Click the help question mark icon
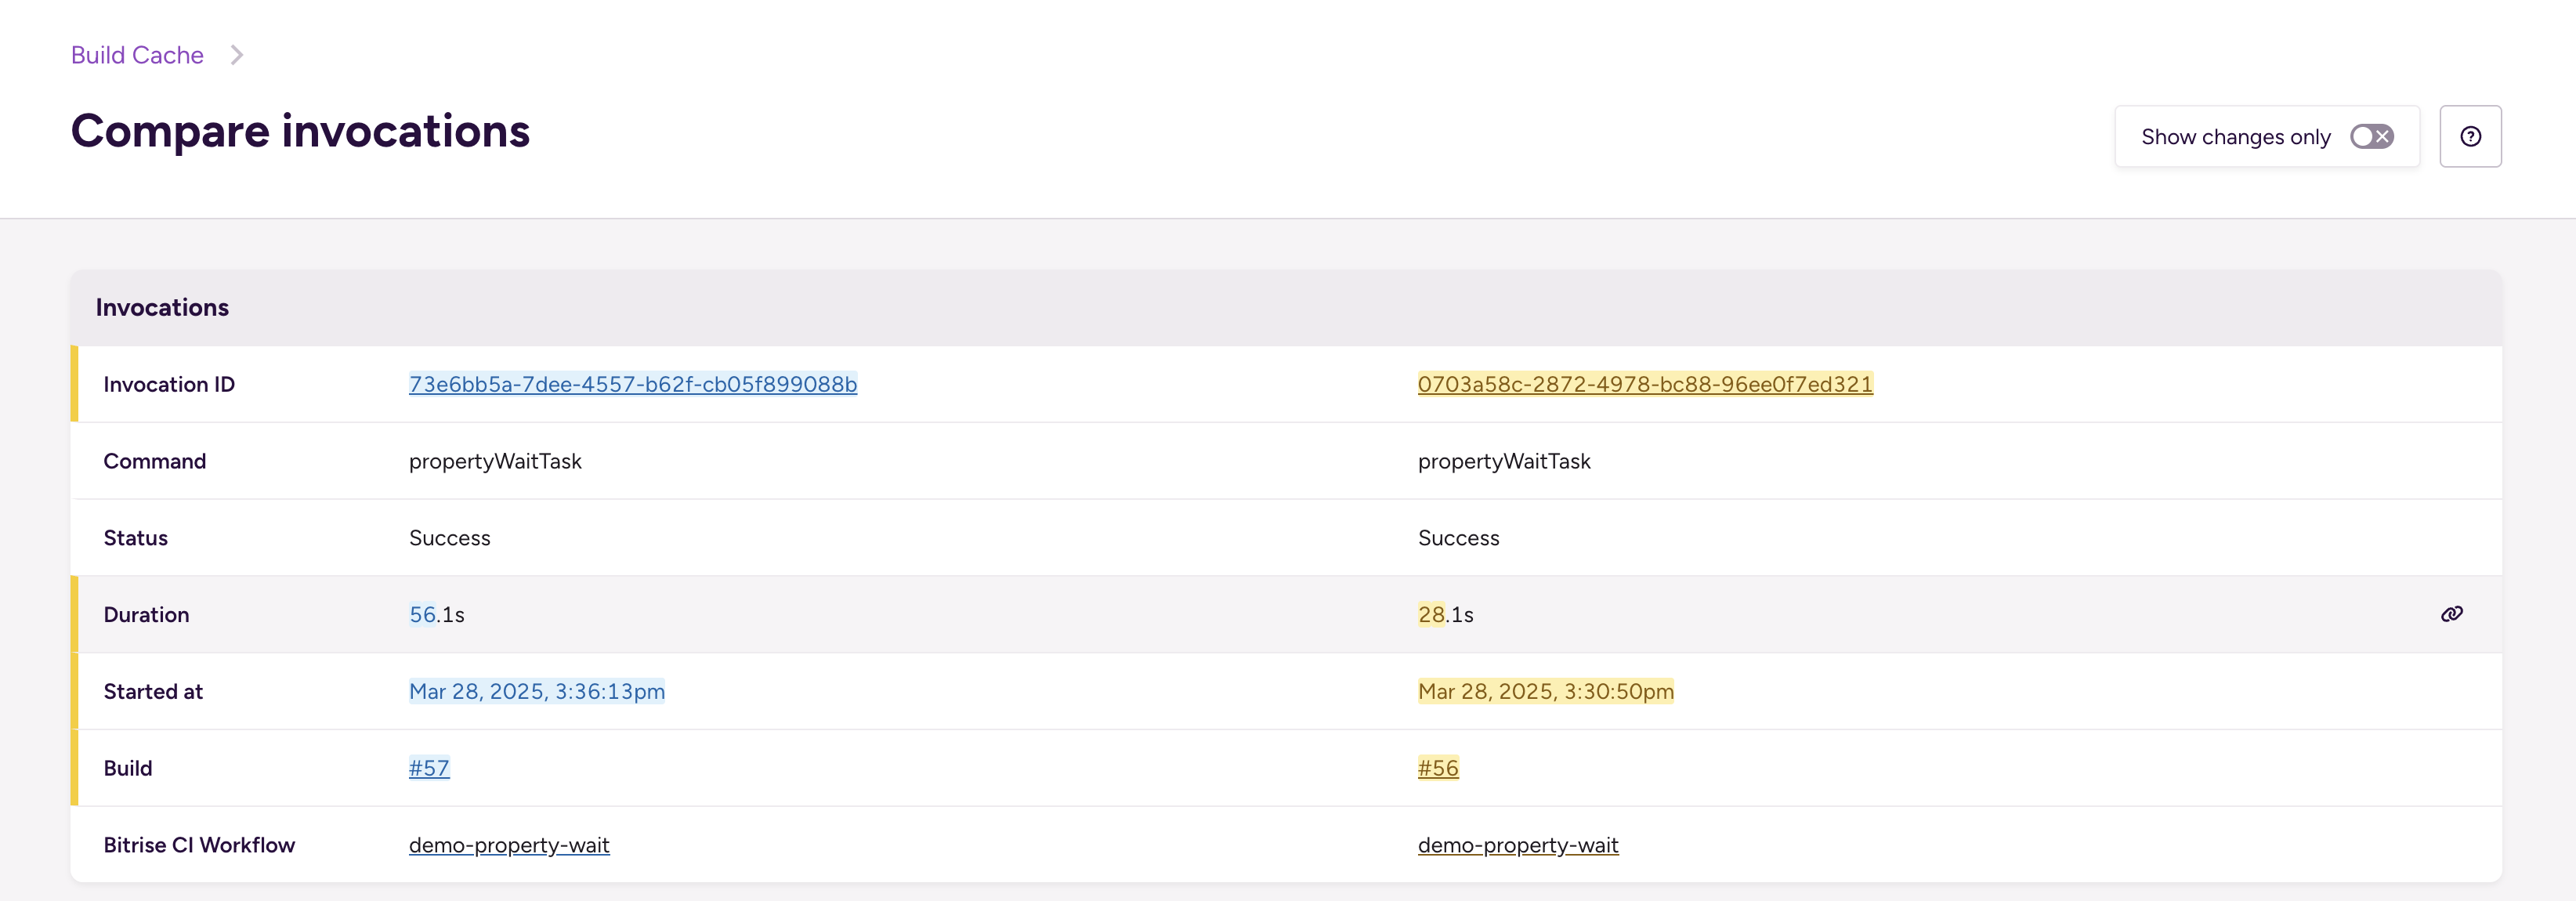Screen dimensions: 2576x901 (x=2470, y=136)
